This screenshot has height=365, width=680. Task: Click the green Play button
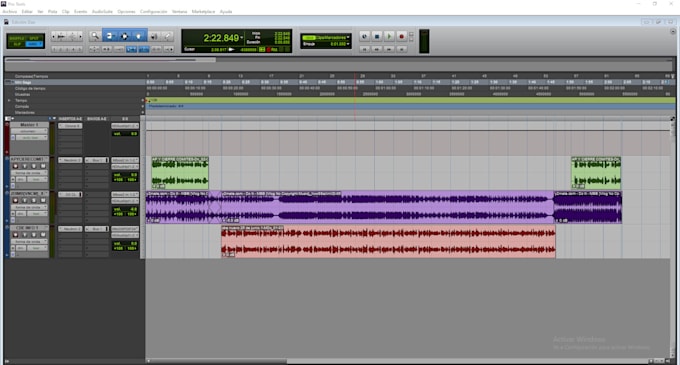tap(389, 37)
